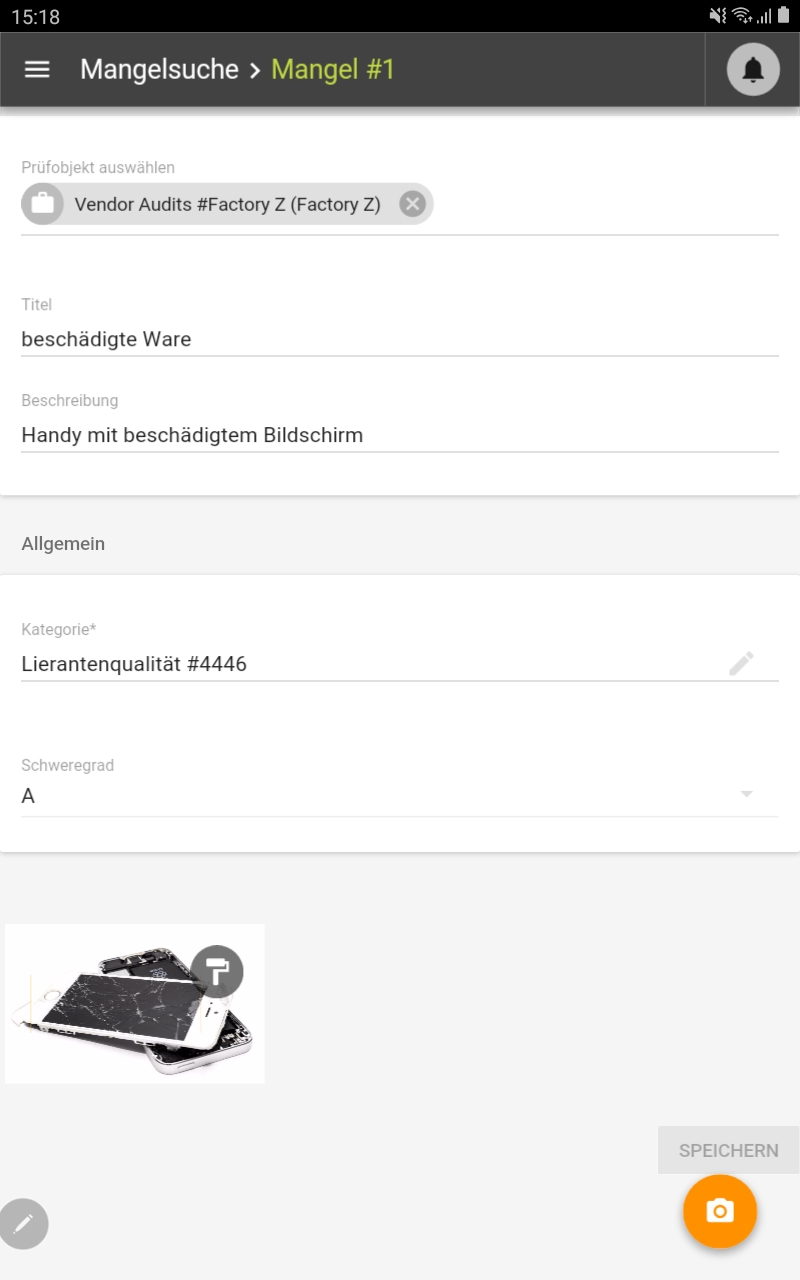The image size is (800, 1280).
Task: Open notifications bell
Action: pyautogui.click(x=753, y=70)
